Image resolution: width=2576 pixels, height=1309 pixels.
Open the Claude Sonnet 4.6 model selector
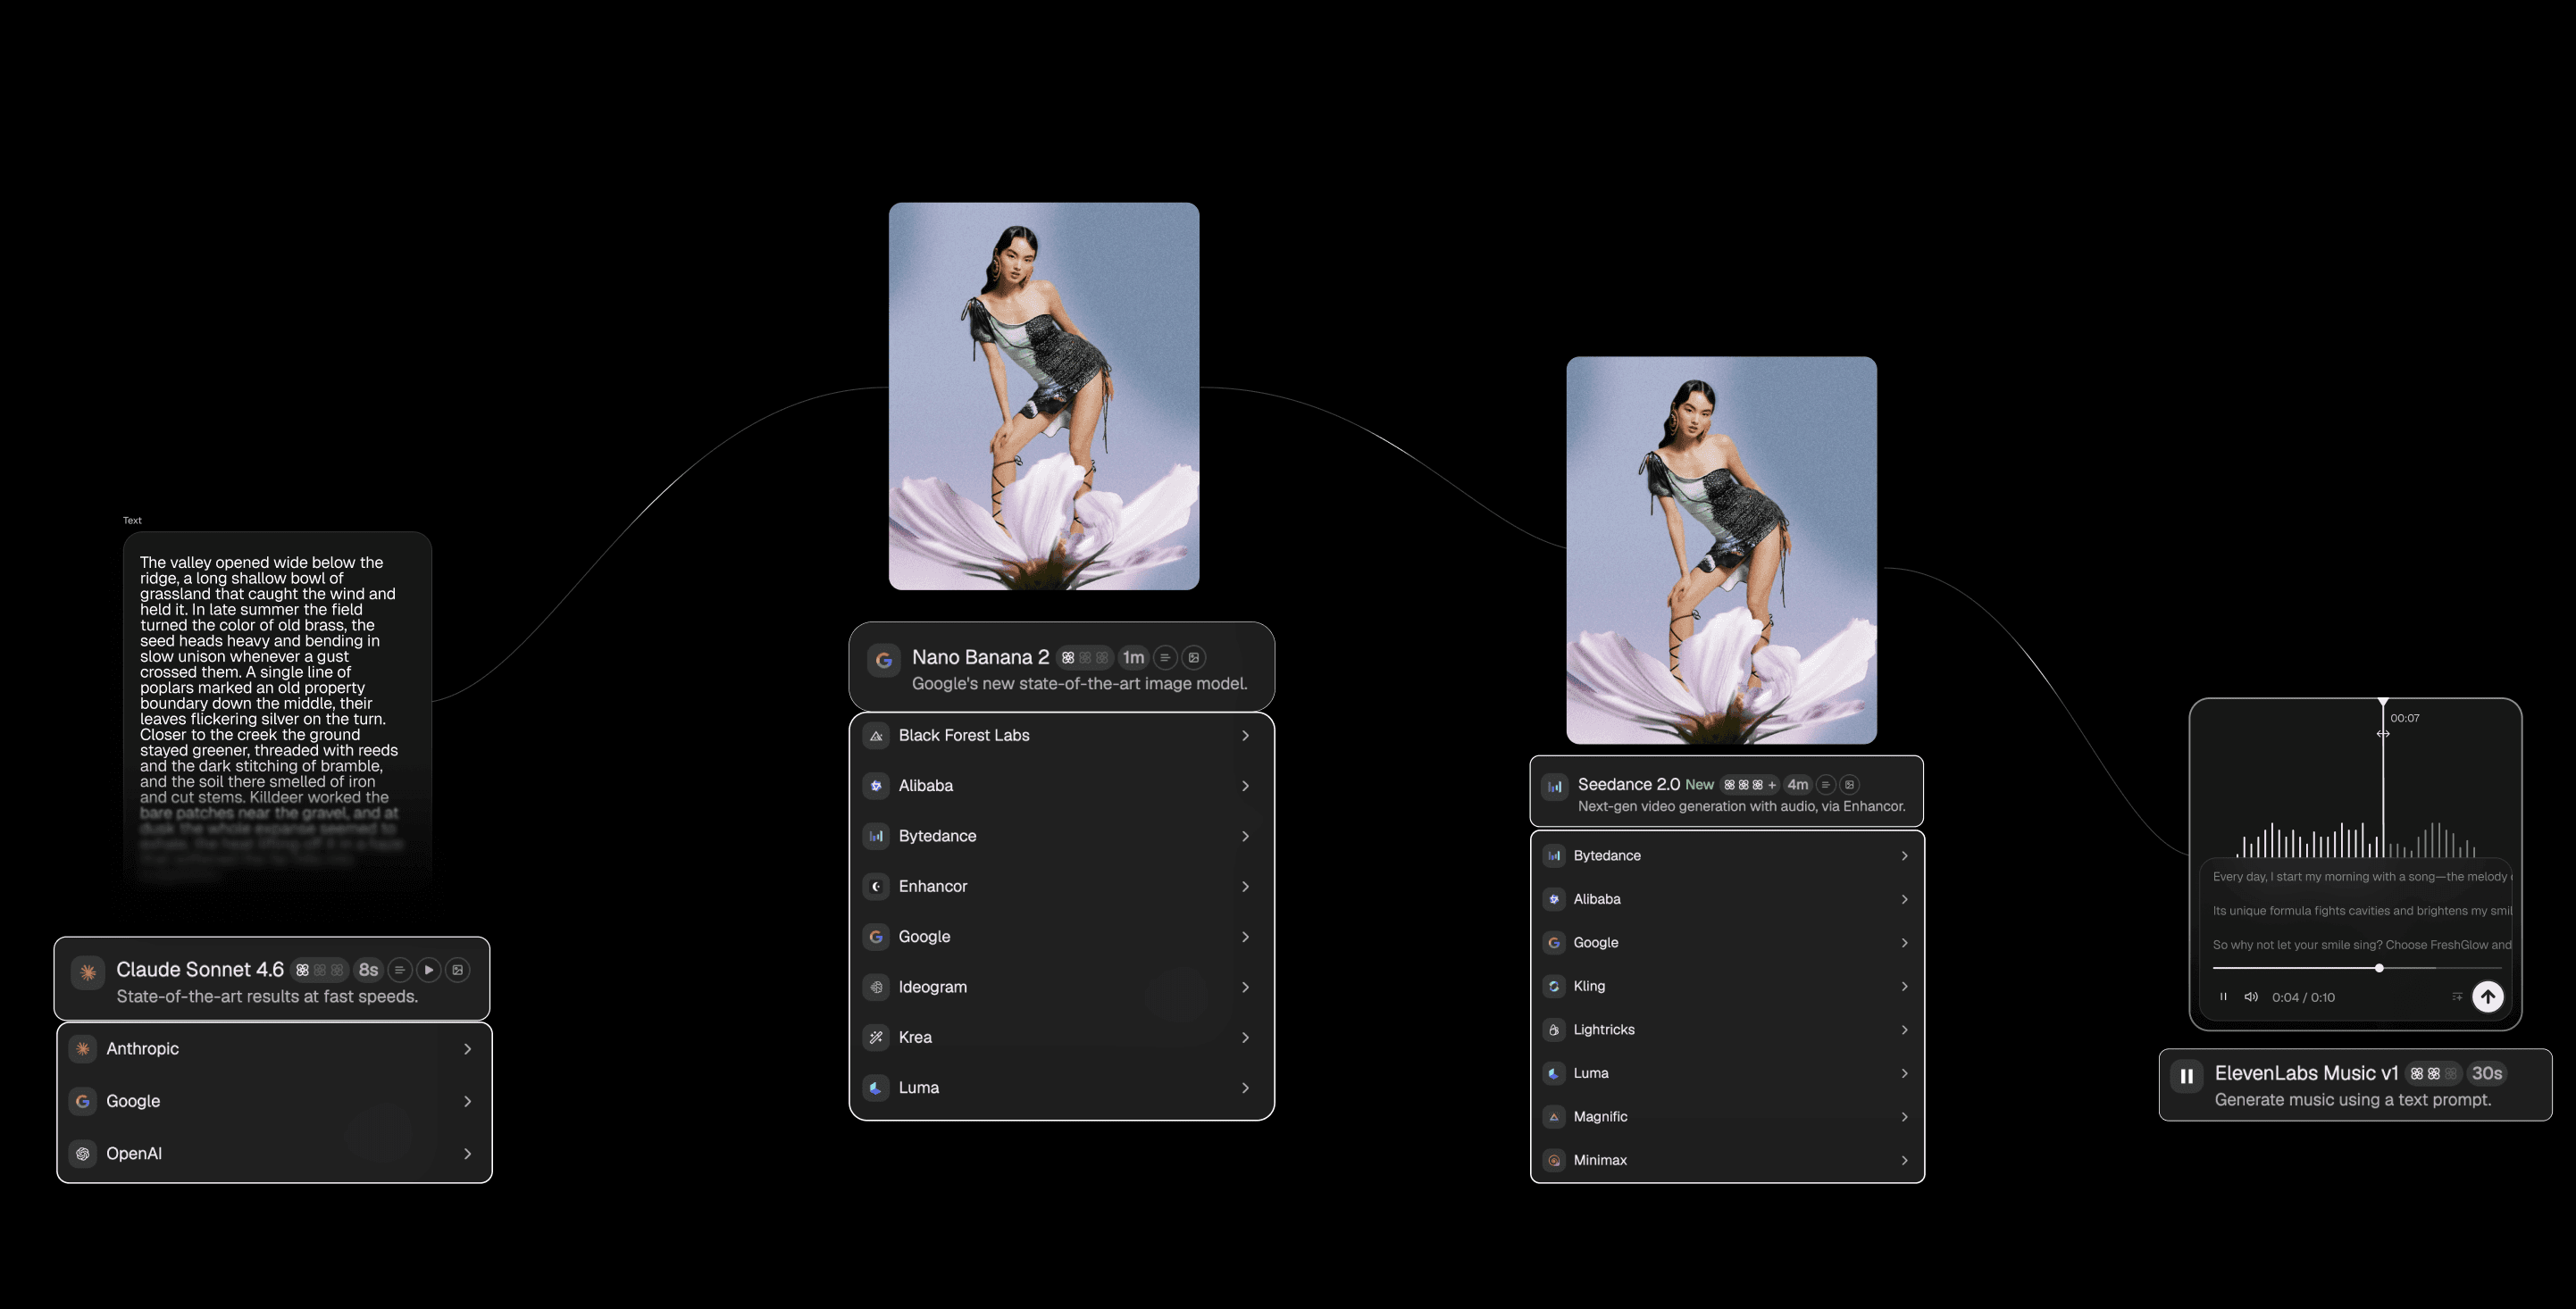(x=271, y=979)
